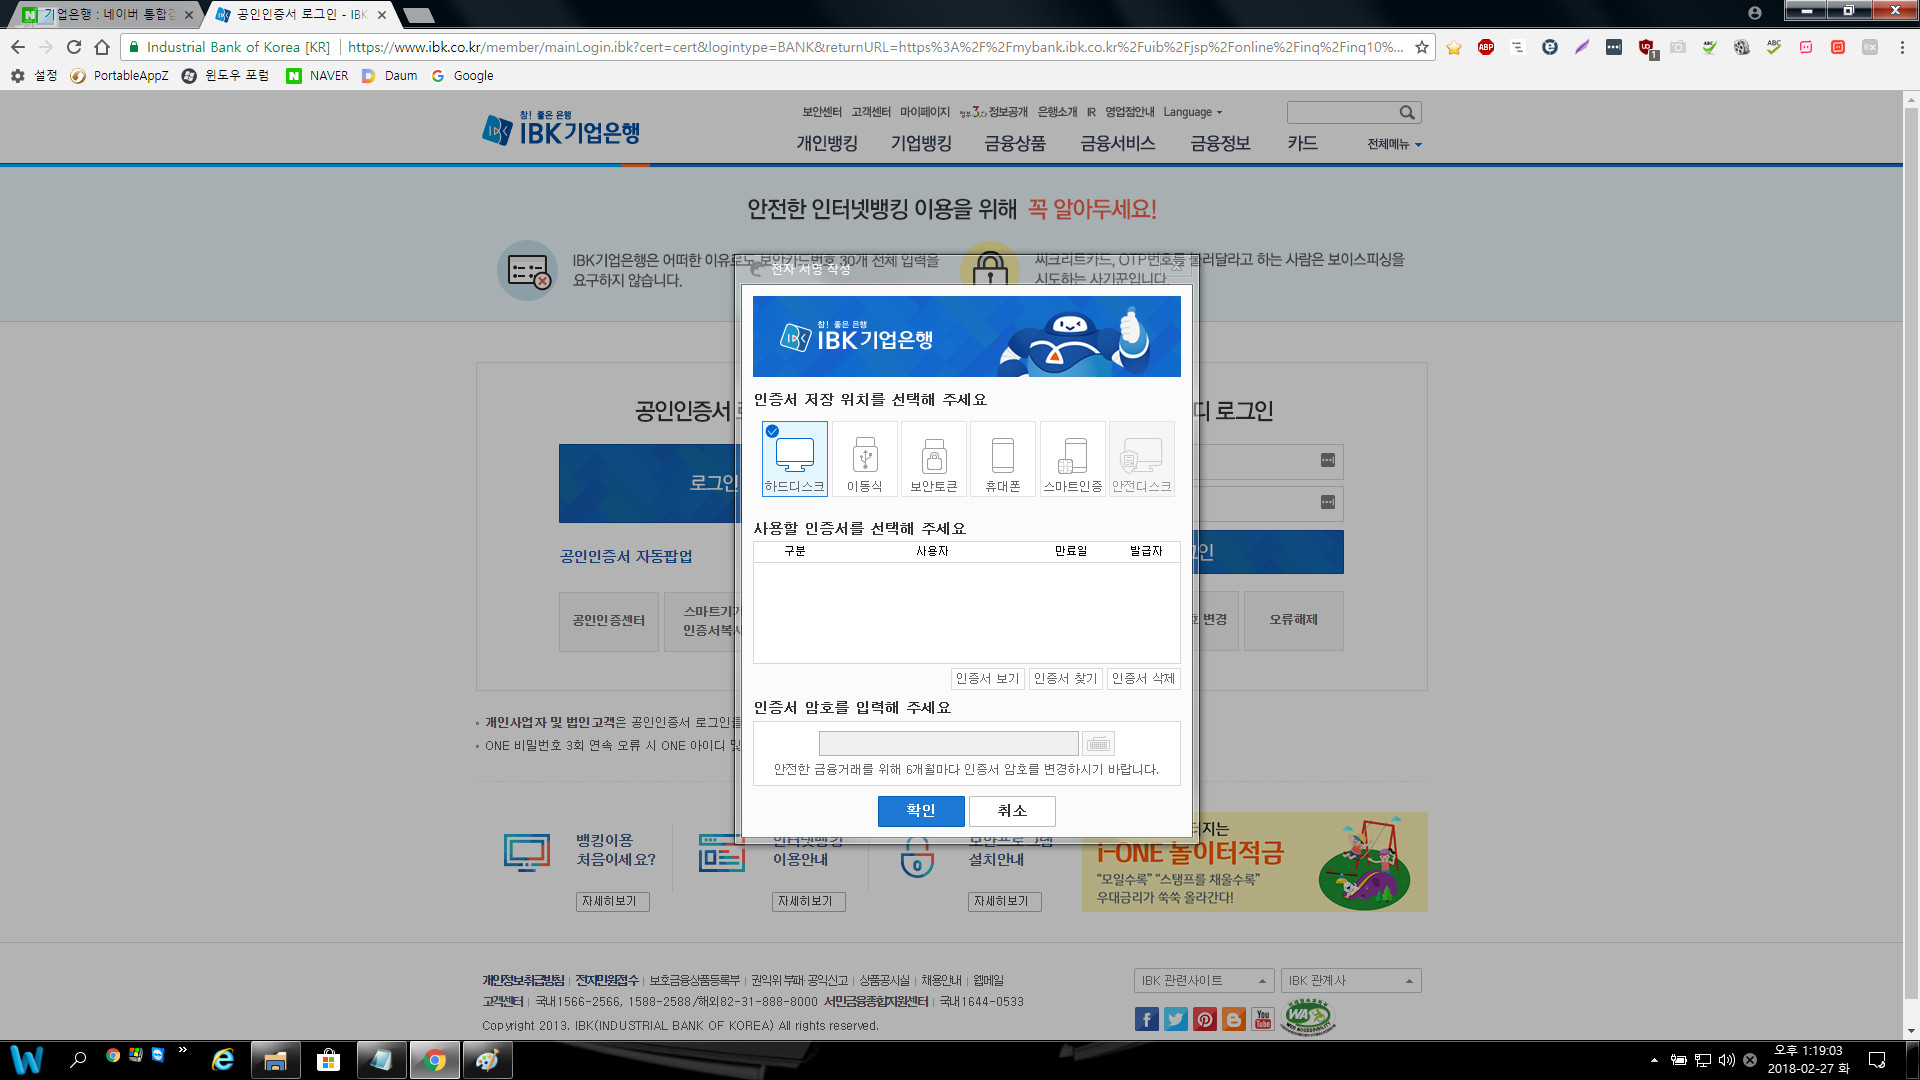Open the virtual keyboard beside password field
Screen dimensions: 1920x1080
[x=1098, y=744]
